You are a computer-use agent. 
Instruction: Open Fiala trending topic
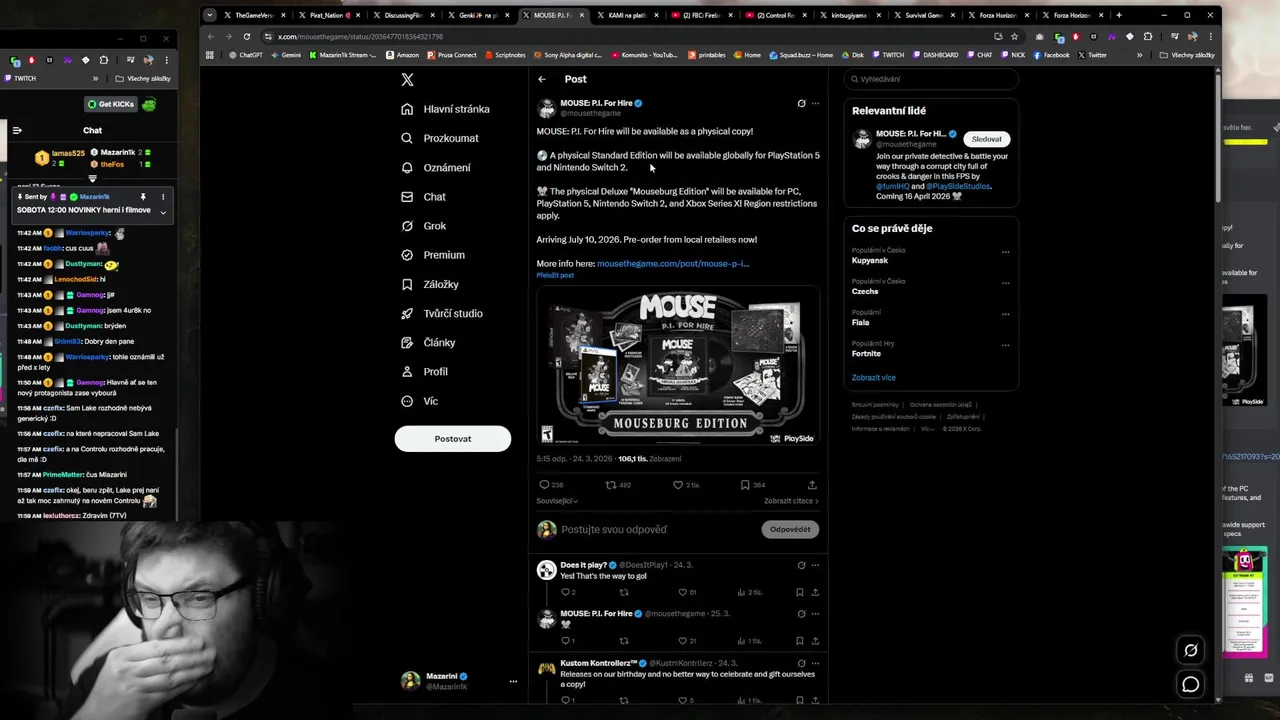click(x=861, y=322)
